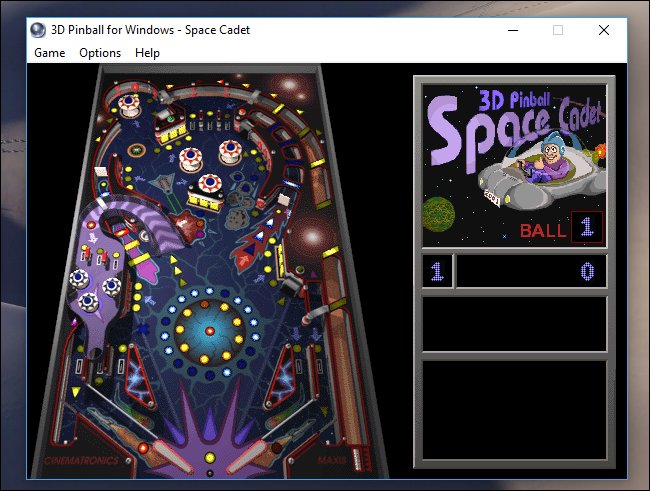This screenshot has width=650, height=491.
Task: Click the pinball app icon in title bar
Action: coord(38,30)
